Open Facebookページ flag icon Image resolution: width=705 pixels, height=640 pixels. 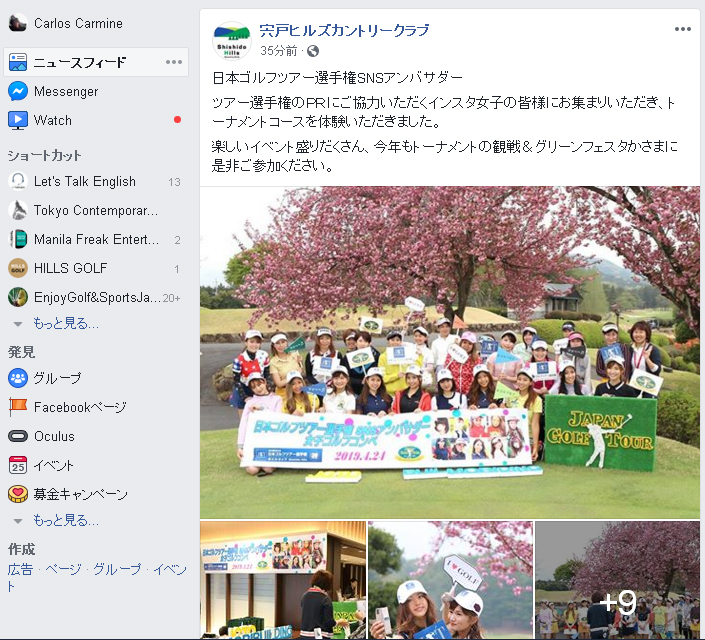click(x=18, y=407)
